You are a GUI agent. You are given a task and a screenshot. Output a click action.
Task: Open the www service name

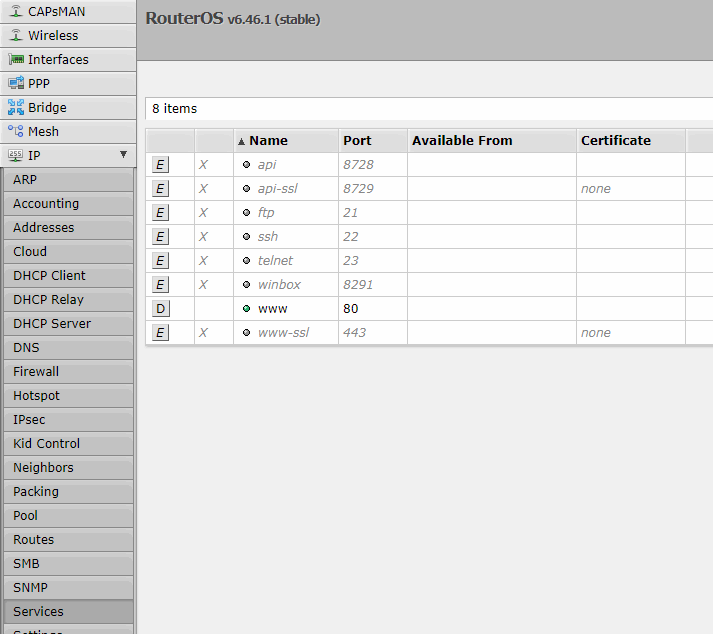(272, 309)
